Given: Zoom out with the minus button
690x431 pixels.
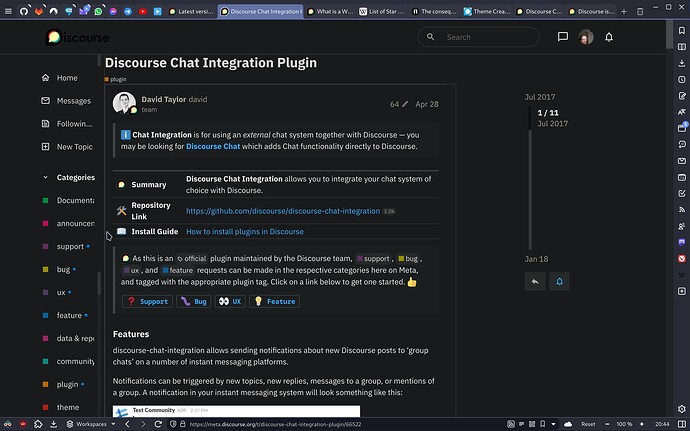Looking at the screenshot, I should (607, 424).
